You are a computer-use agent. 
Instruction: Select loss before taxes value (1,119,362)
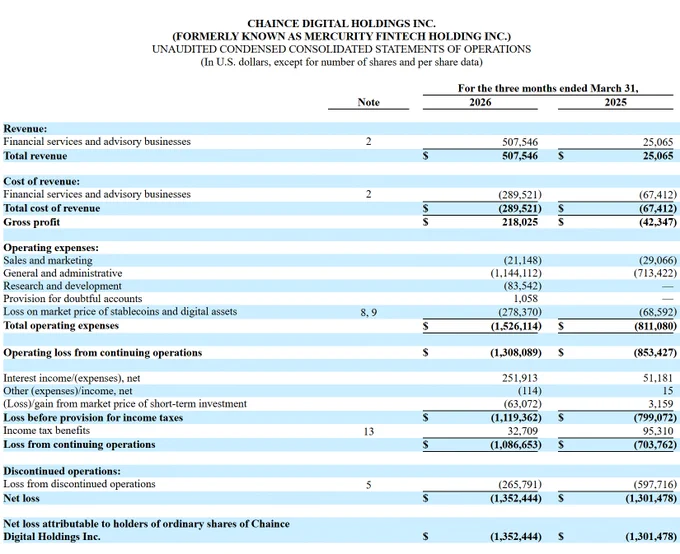pos(516,418)
